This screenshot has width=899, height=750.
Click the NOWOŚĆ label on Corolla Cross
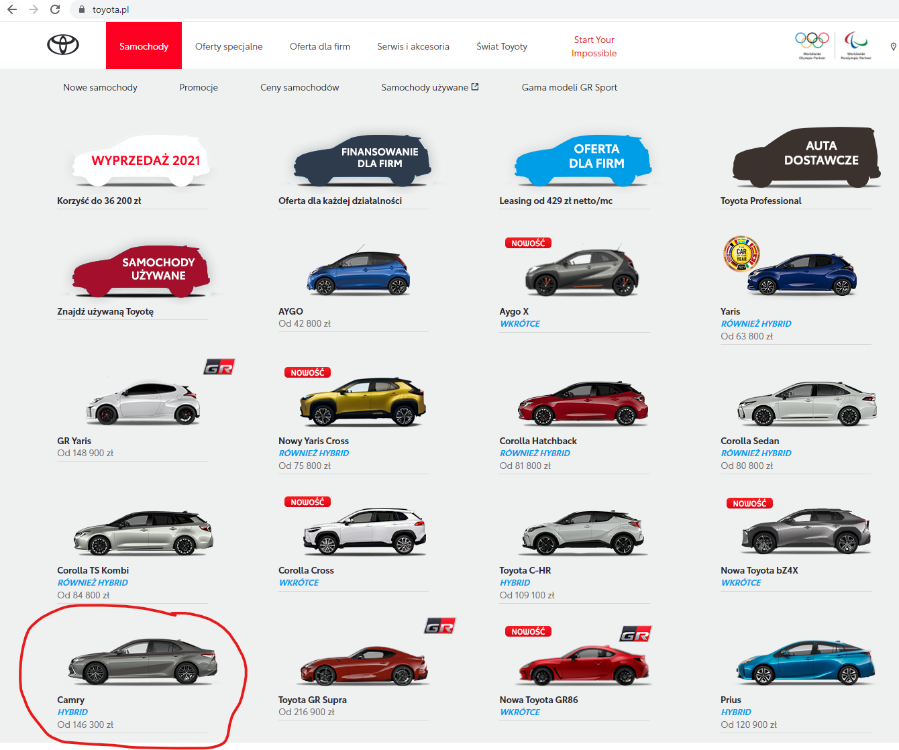click(307, 502)
